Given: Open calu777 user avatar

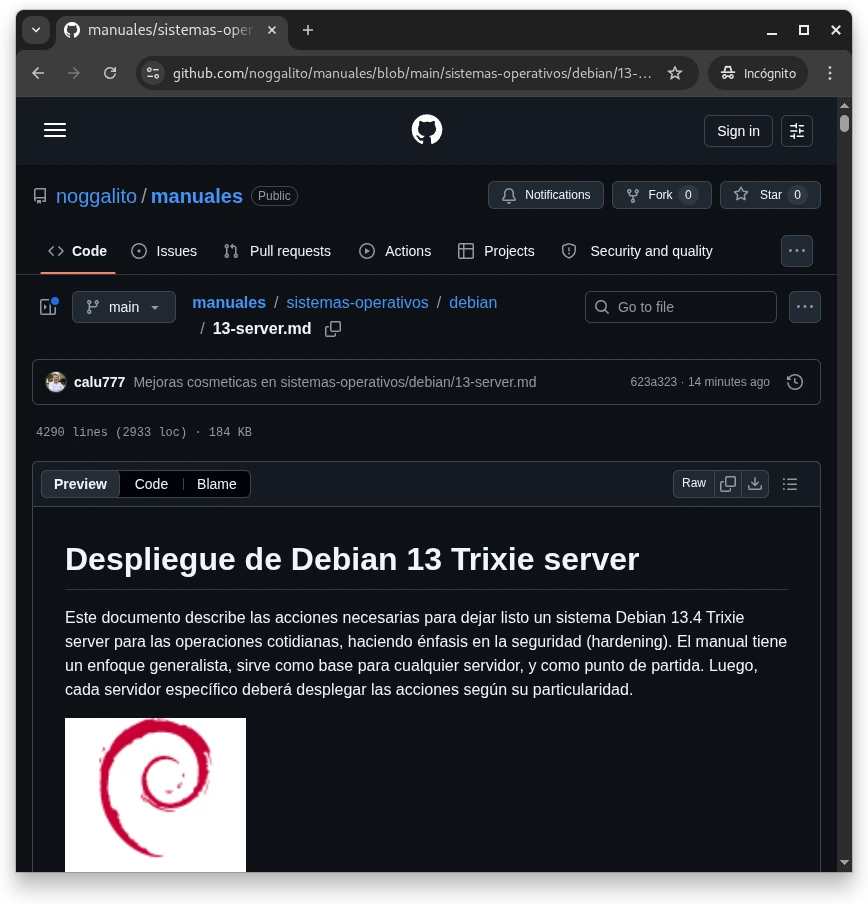Looking at the screenshot, I should click(56, 382).
